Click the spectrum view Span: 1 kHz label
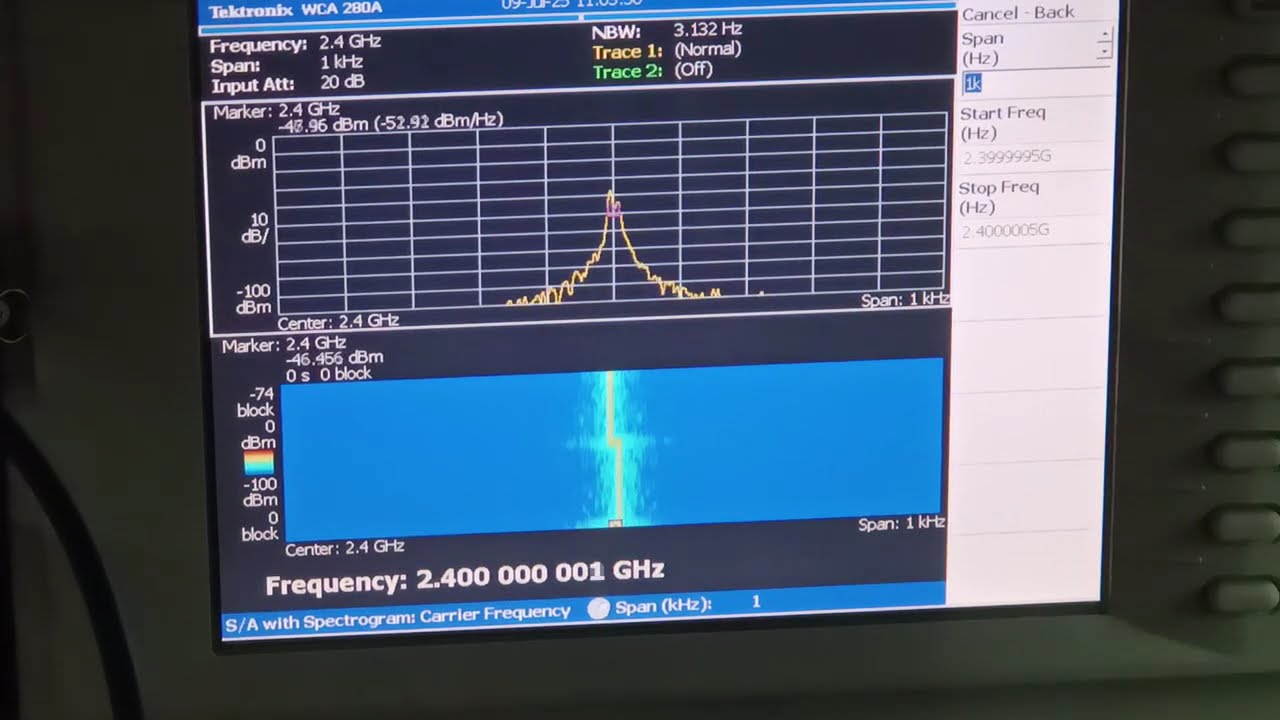This screenshot has height=720, width=1280. (905, 300)
